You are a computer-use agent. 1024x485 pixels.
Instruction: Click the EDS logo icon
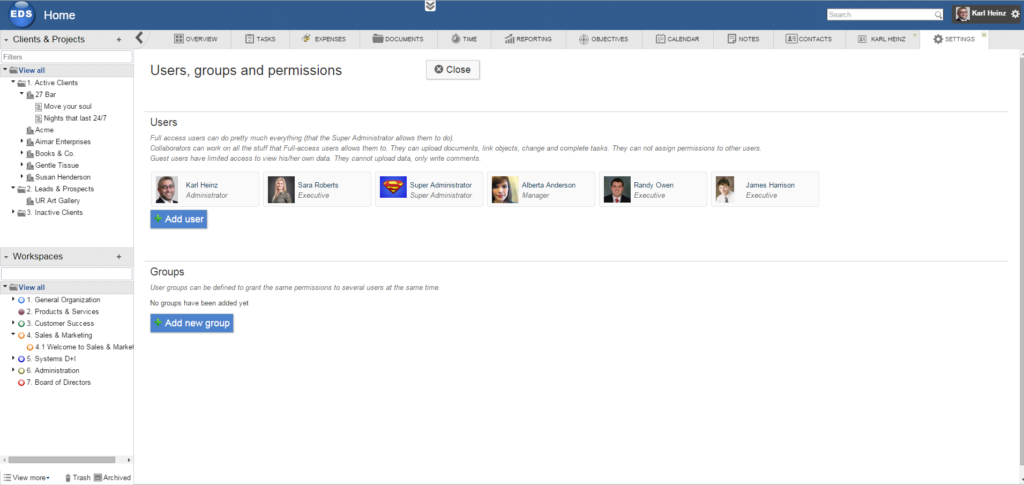click(x=20, y=14)
